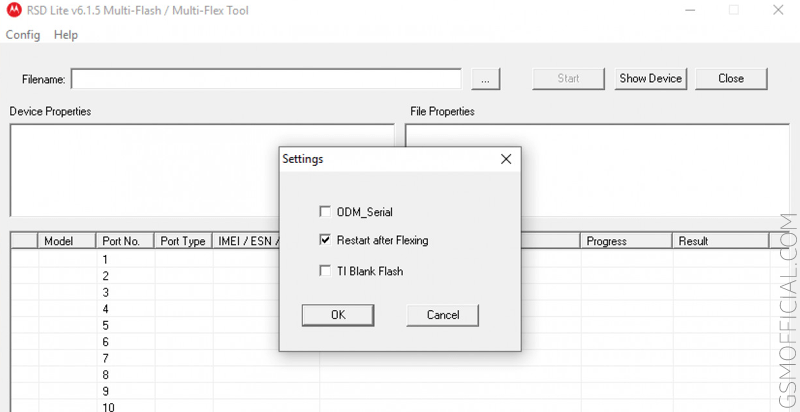Click Cancel in Settings dialog
The height and width of the screenshot is (412, 800).
tap(443, 315)
